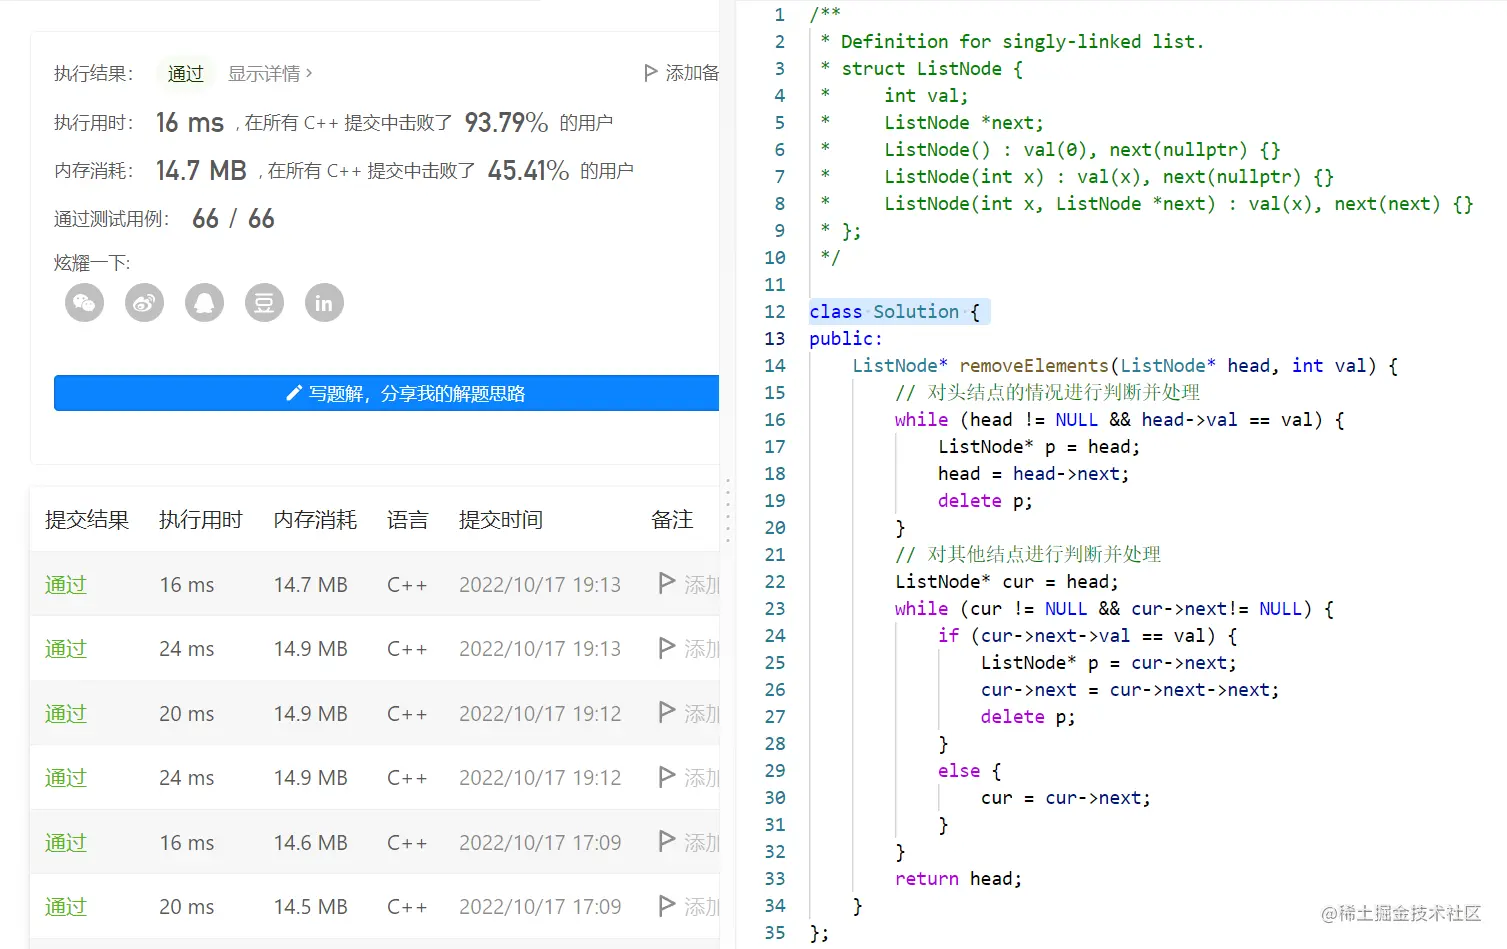This screenshot has width=1507, height=949.
Task: Share result to Weibo
Action: point(144,303)
